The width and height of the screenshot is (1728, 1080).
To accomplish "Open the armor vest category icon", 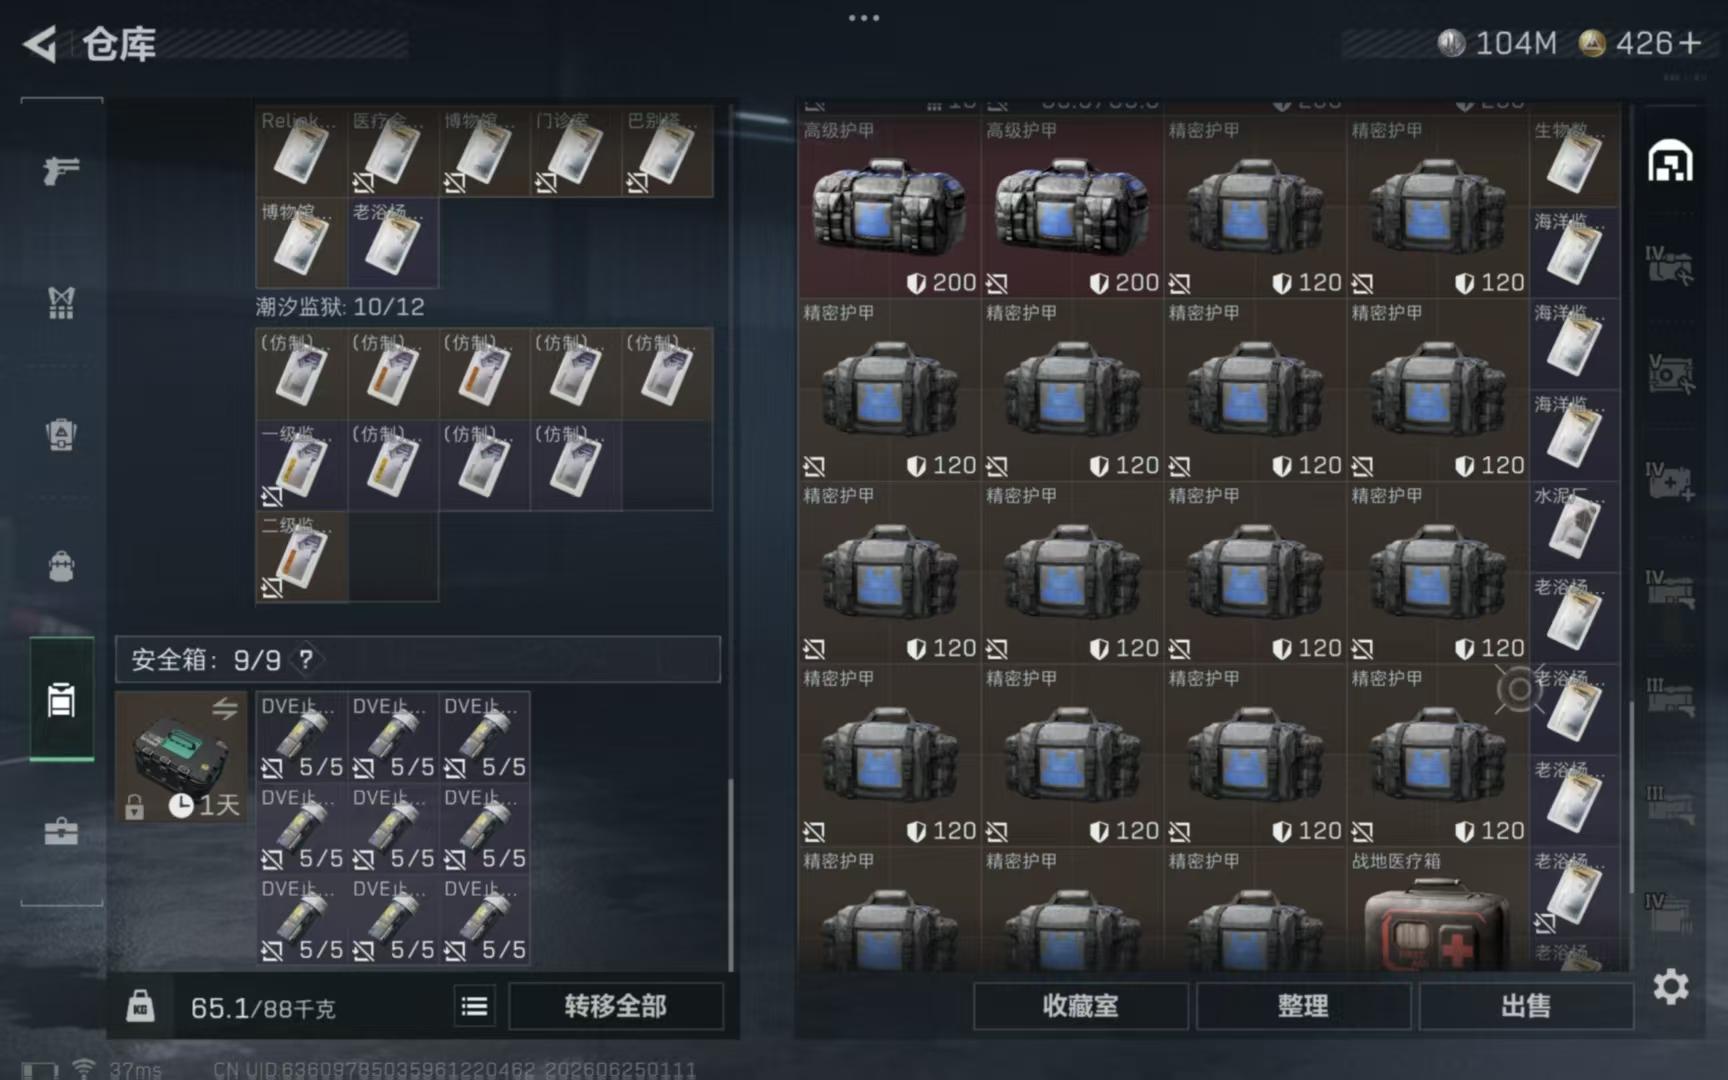I will coord(61,303).
